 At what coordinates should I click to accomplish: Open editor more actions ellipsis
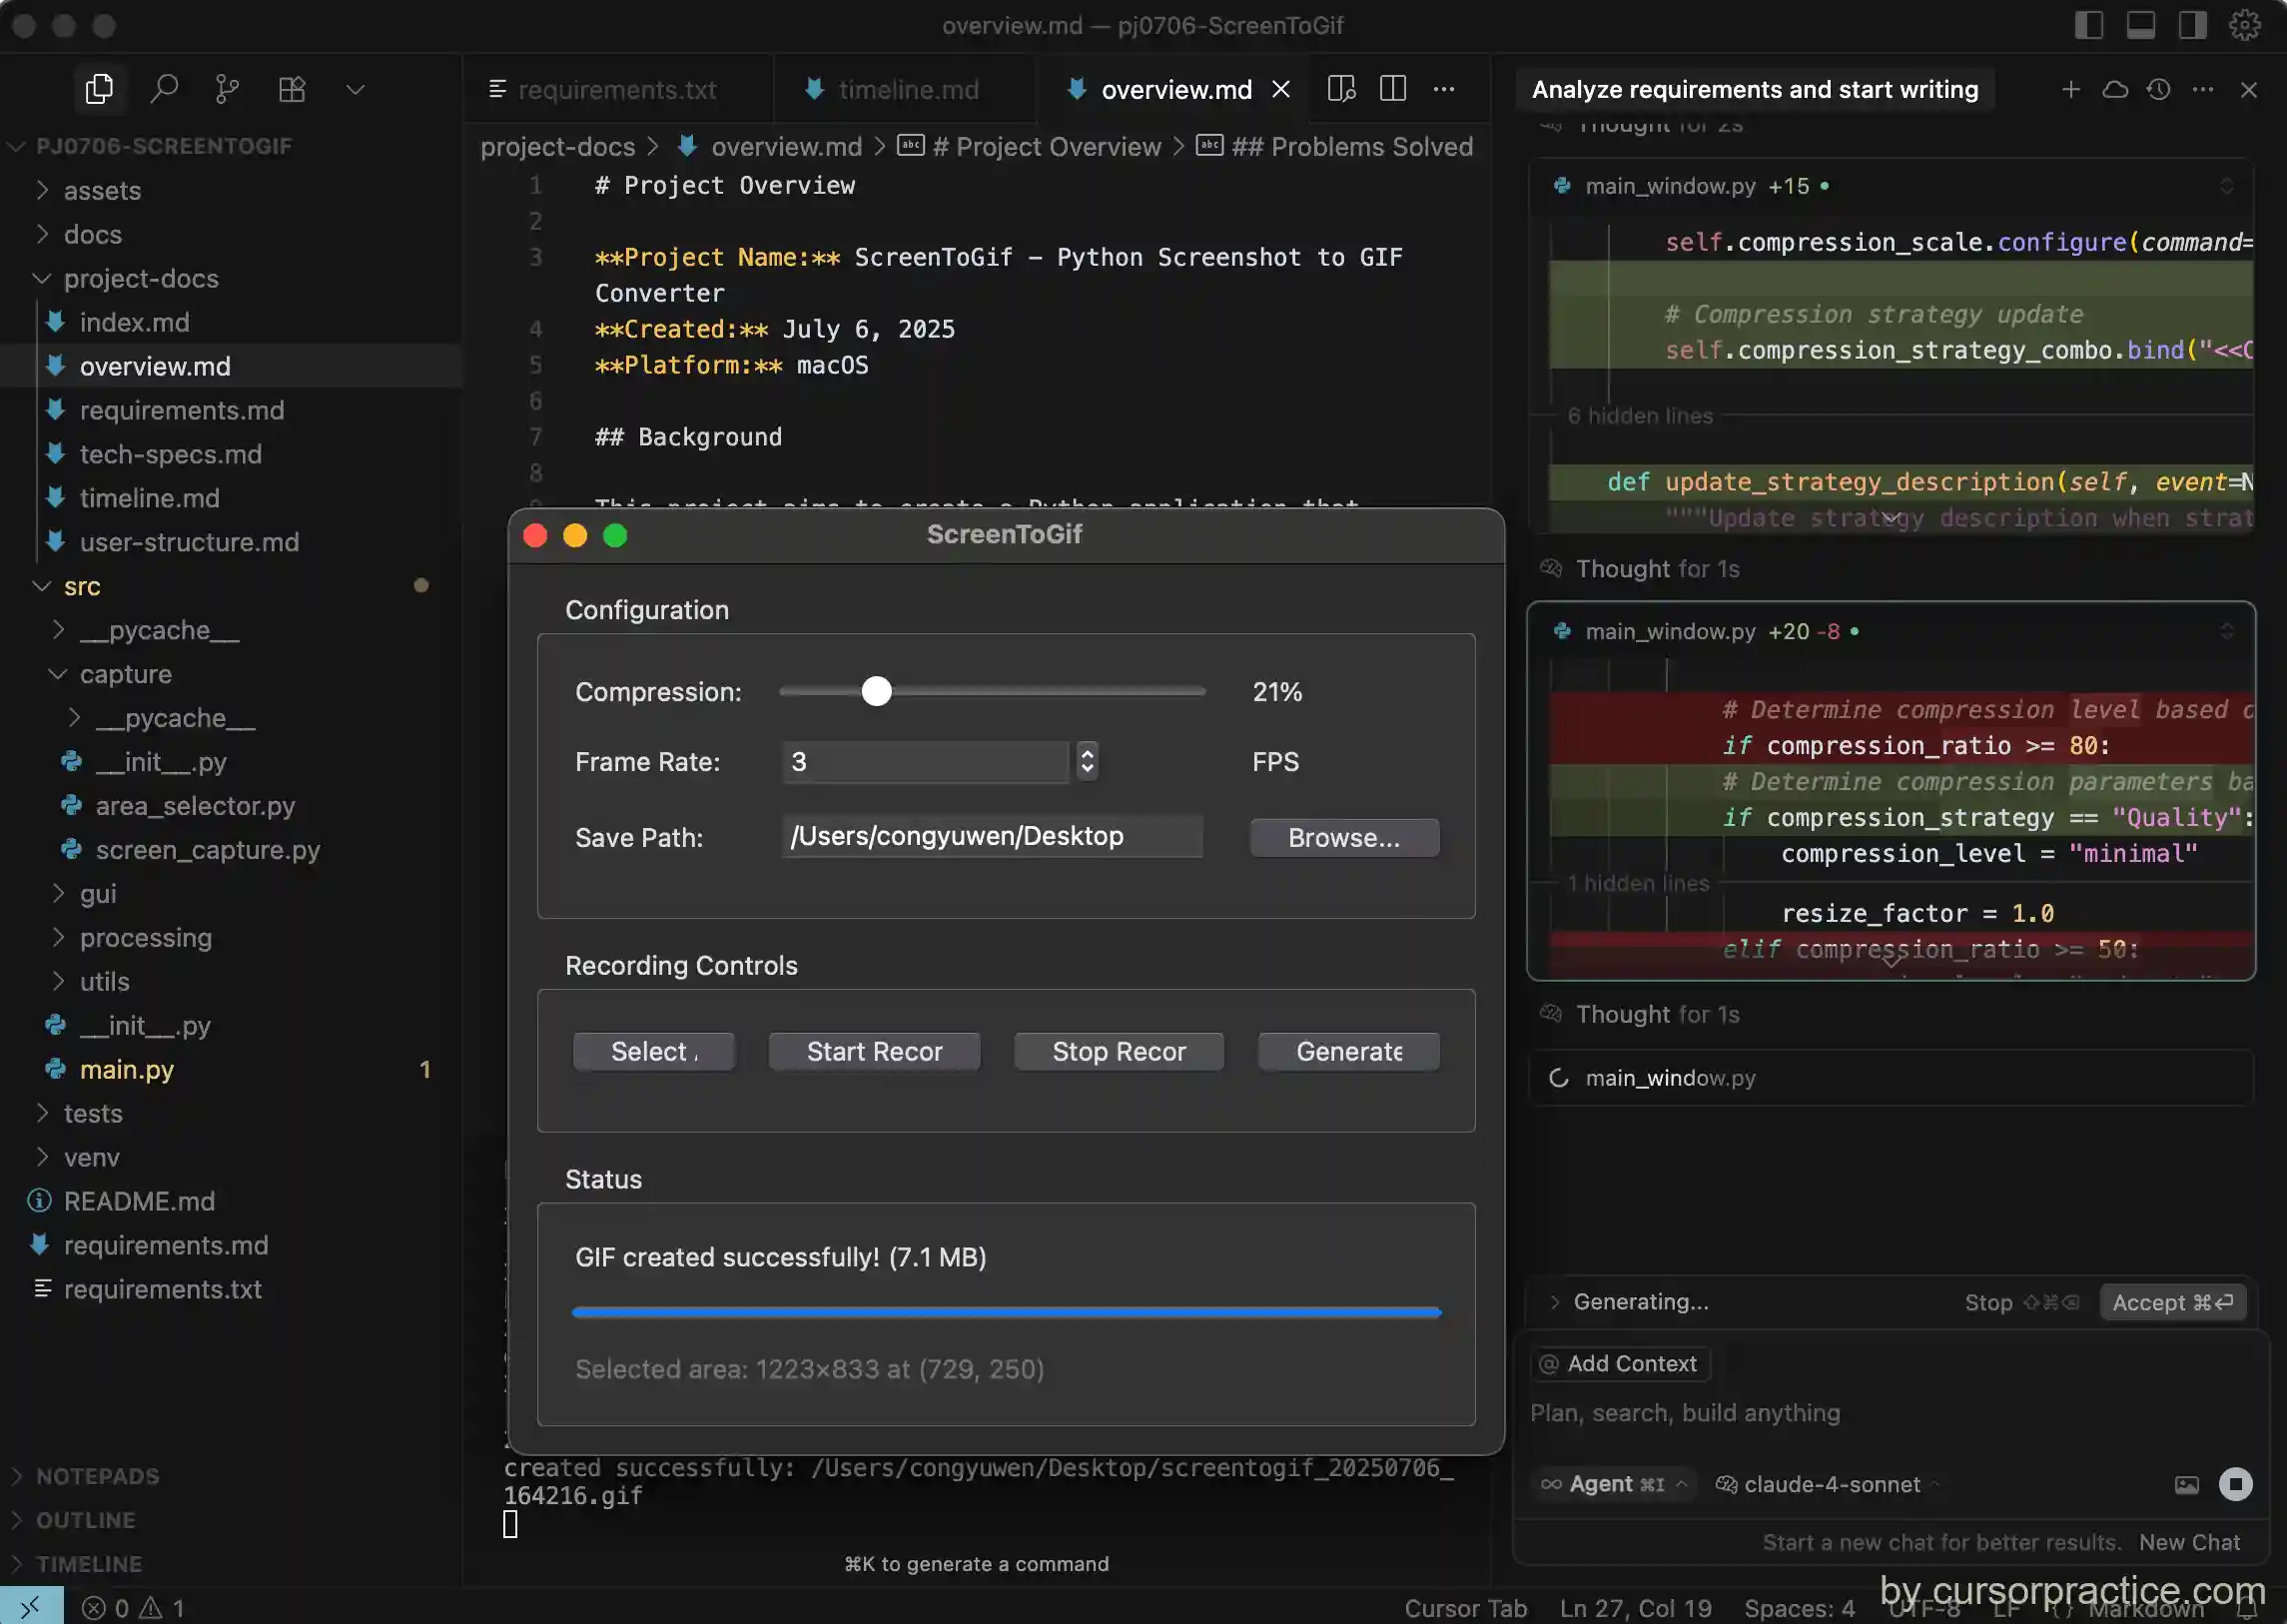1444,89
